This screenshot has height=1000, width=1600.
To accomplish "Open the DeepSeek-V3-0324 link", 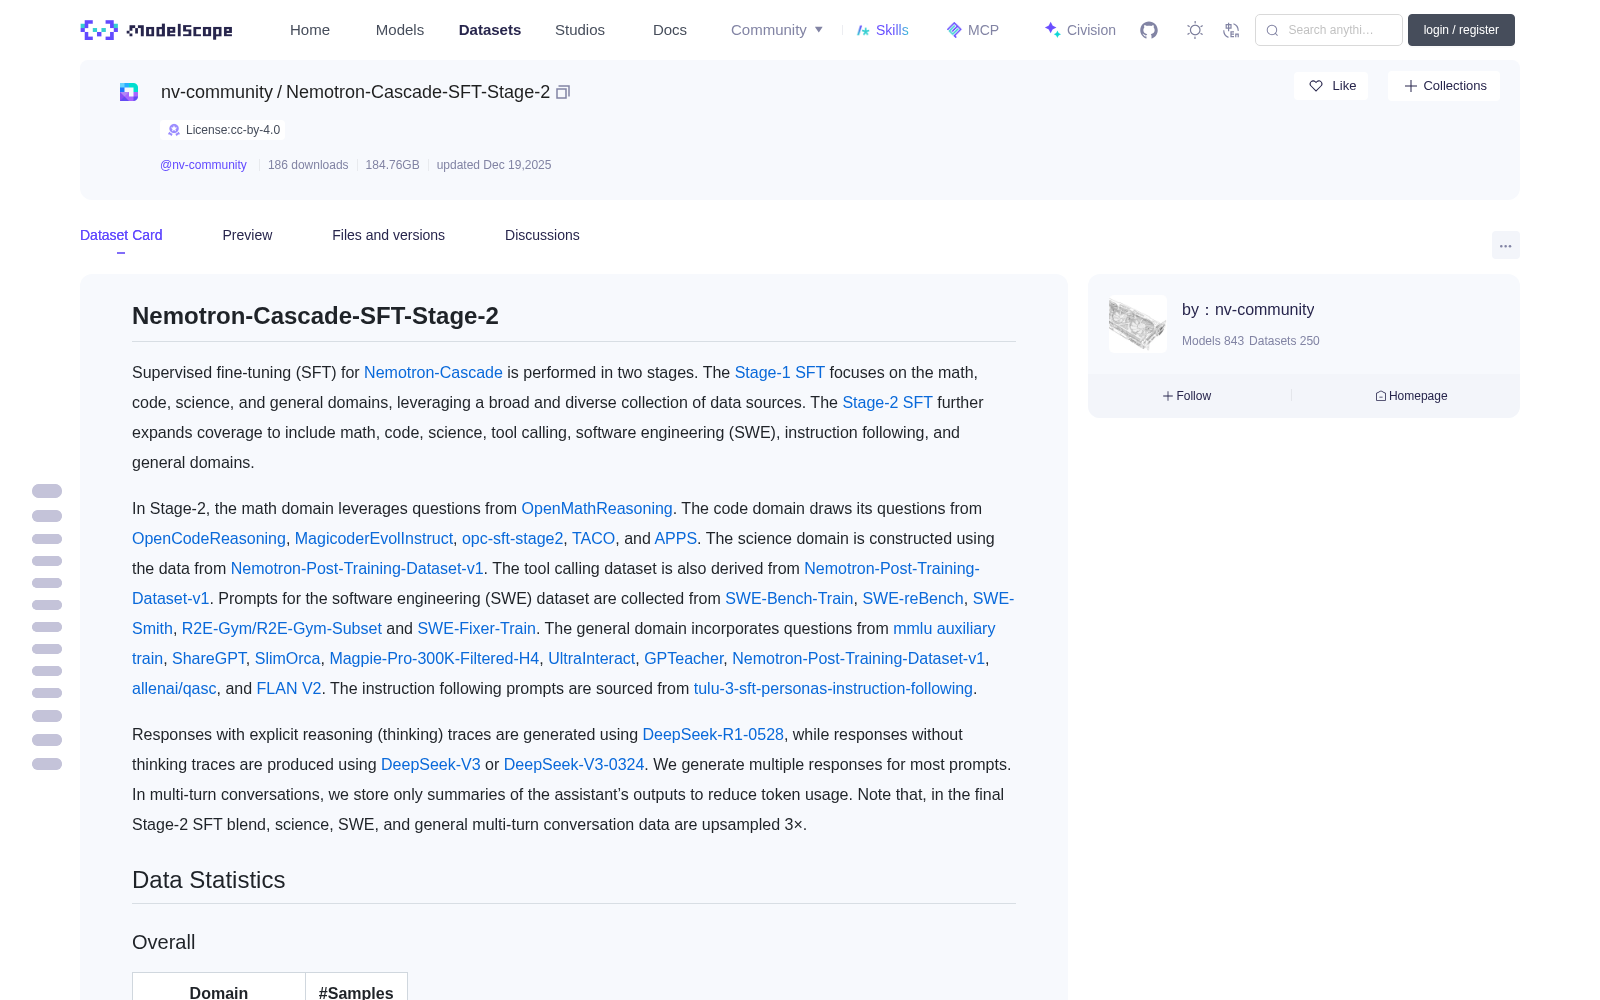I will [574, 764].
